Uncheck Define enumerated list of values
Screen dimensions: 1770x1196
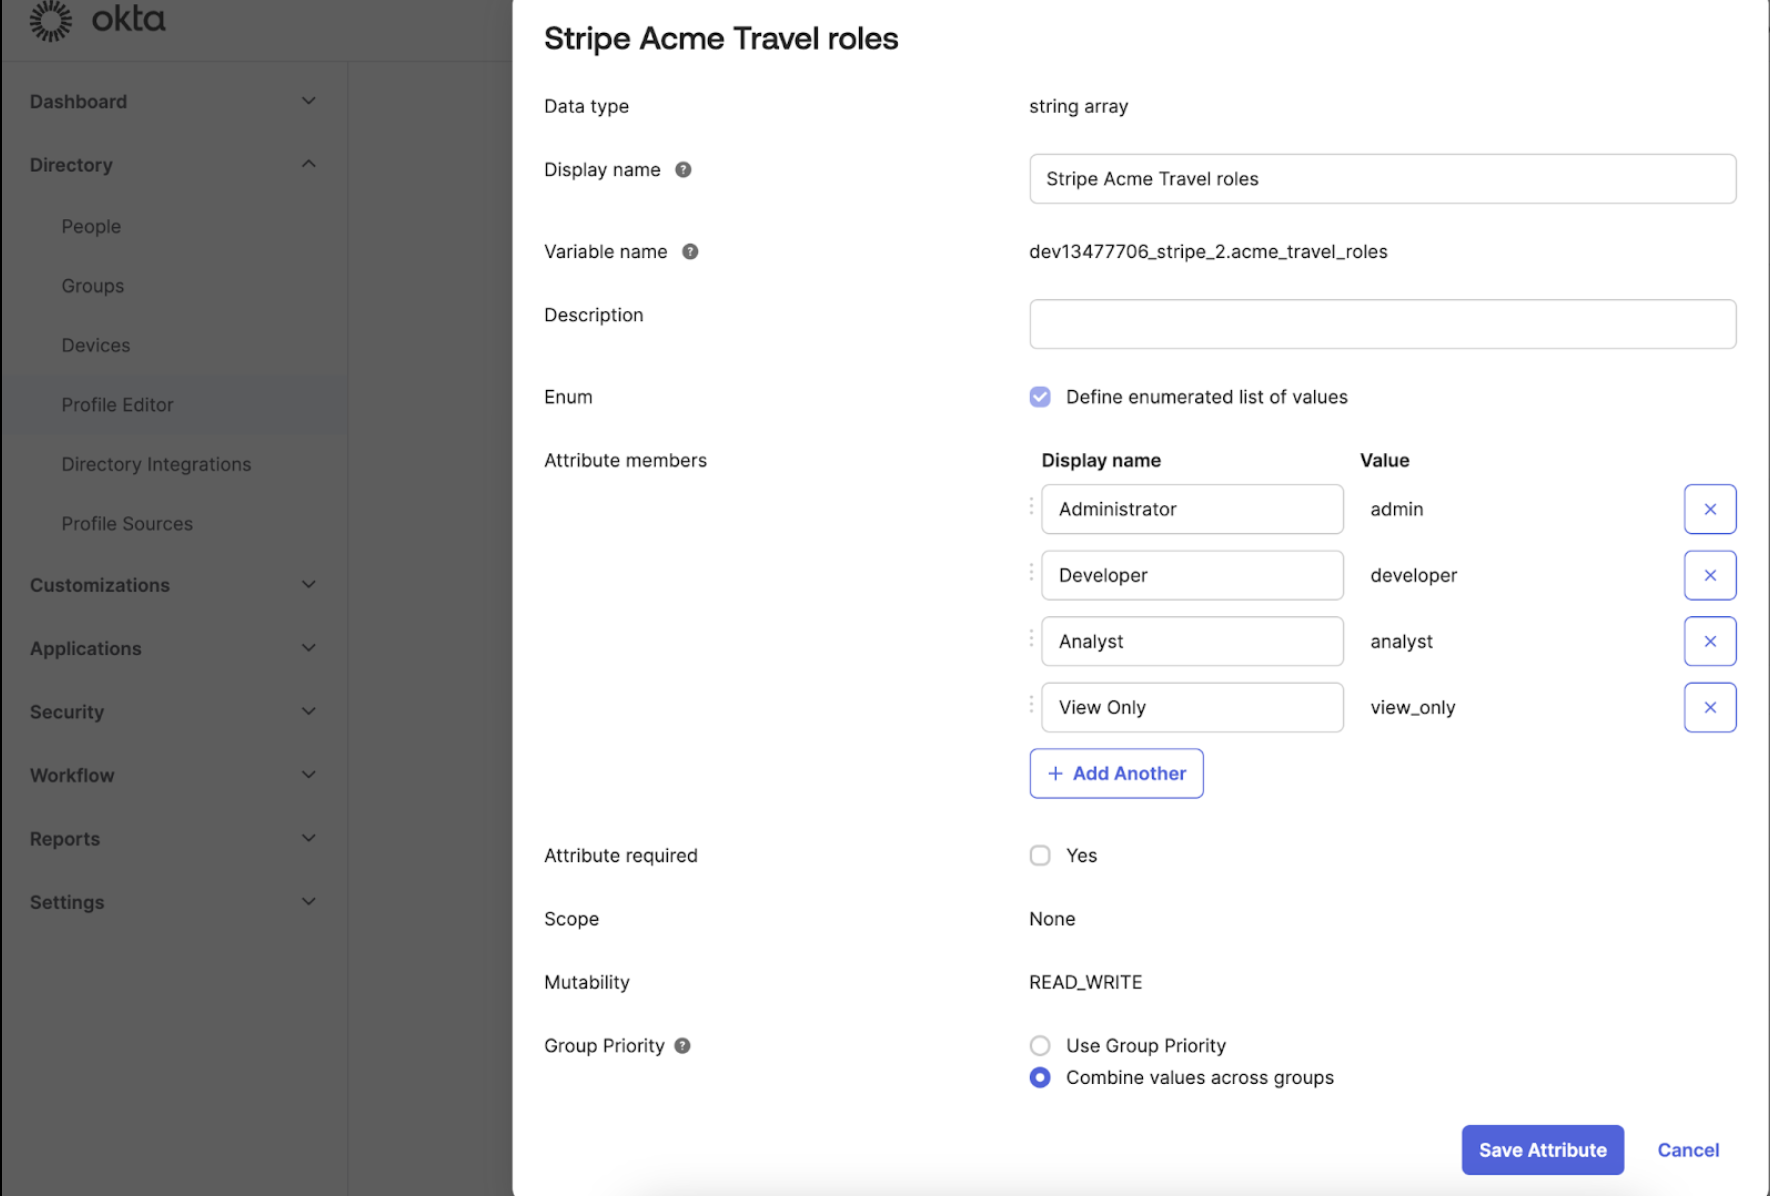(1040, 397)
